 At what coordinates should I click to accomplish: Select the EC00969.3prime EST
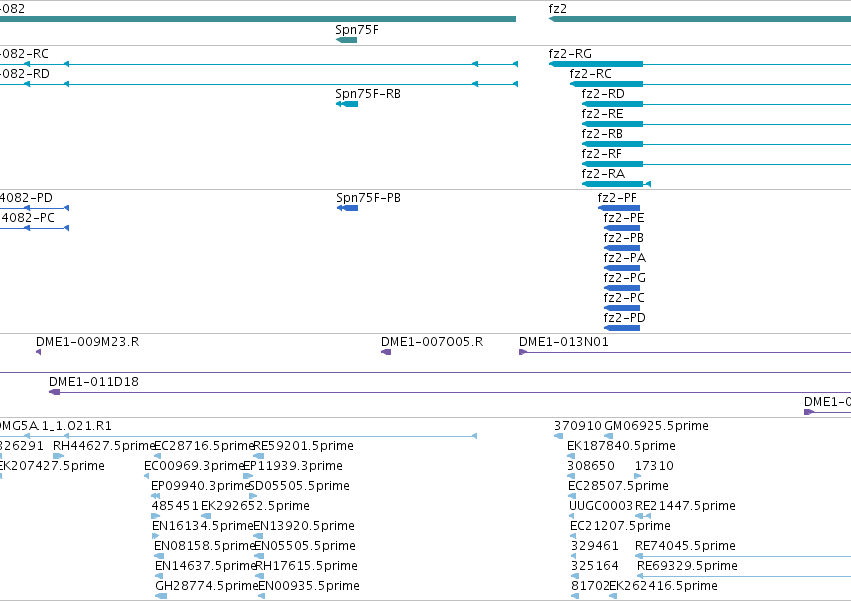[147, 476]
